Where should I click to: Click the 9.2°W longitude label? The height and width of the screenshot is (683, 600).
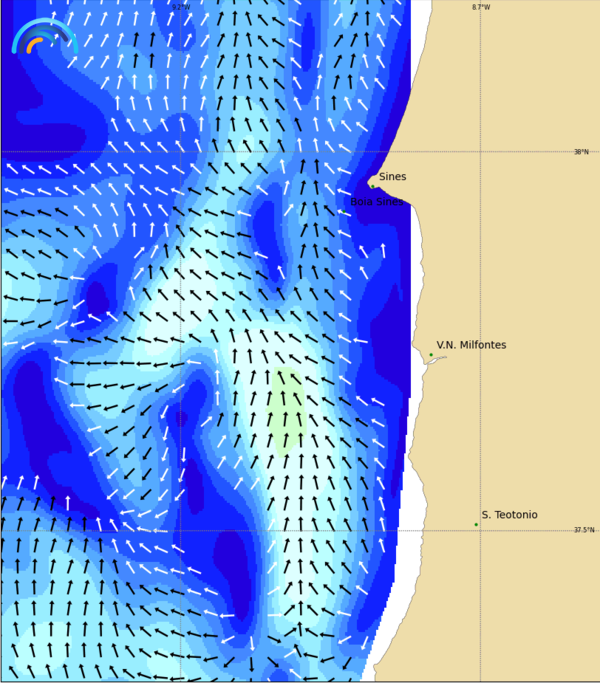(180, 7)
